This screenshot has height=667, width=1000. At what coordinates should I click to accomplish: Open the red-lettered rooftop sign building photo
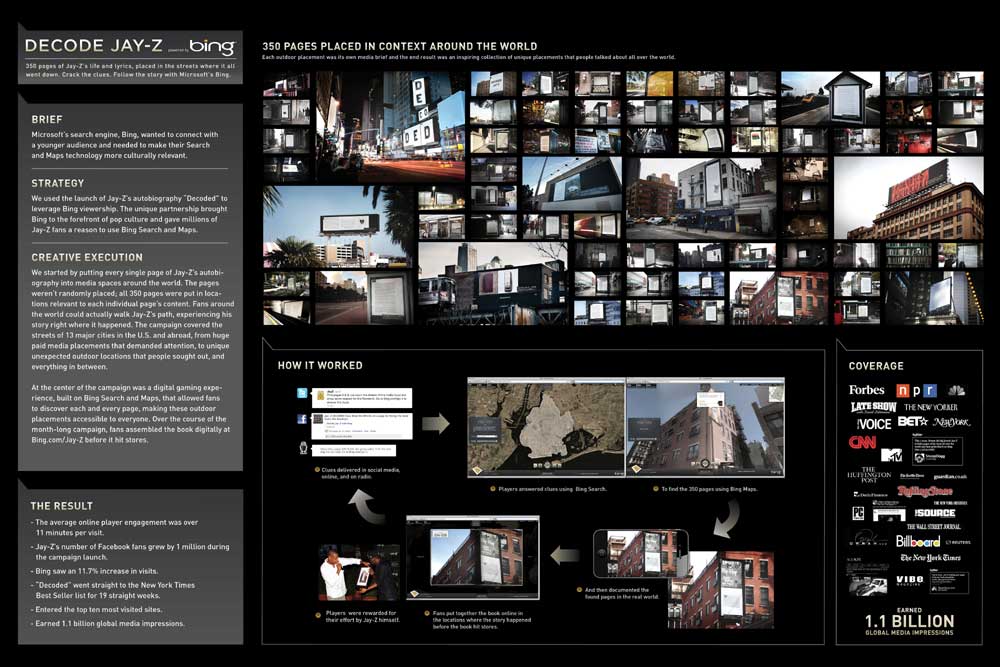click(x=908, y=198)
